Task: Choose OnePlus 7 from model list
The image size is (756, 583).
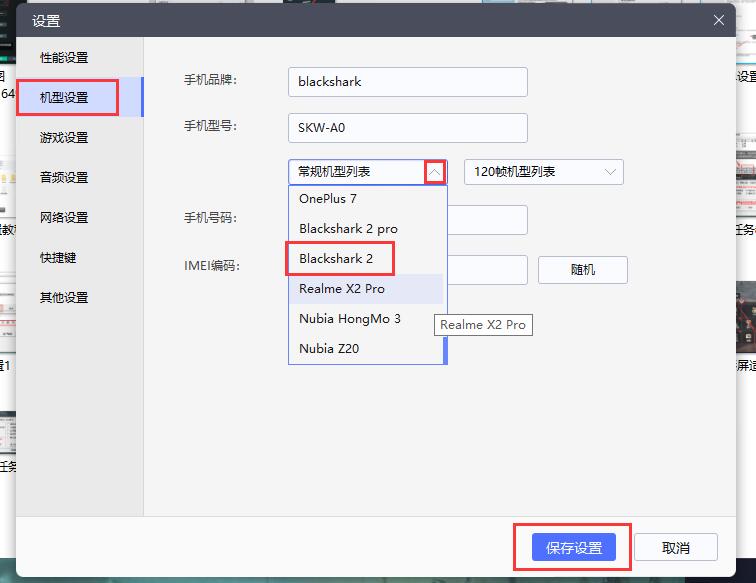Action: click(366, 199)
